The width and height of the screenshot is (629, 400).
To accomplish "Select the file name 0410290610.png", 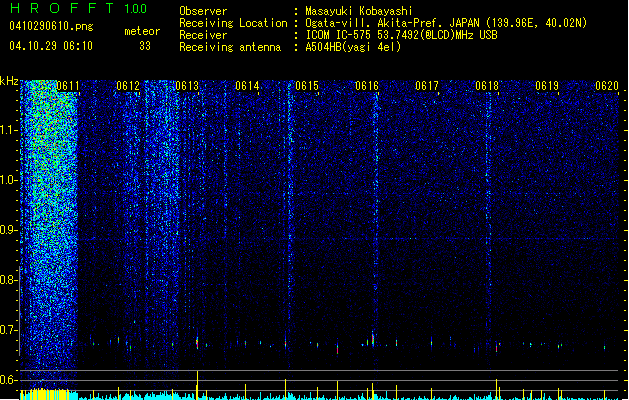I will click(x=51, y=26).
